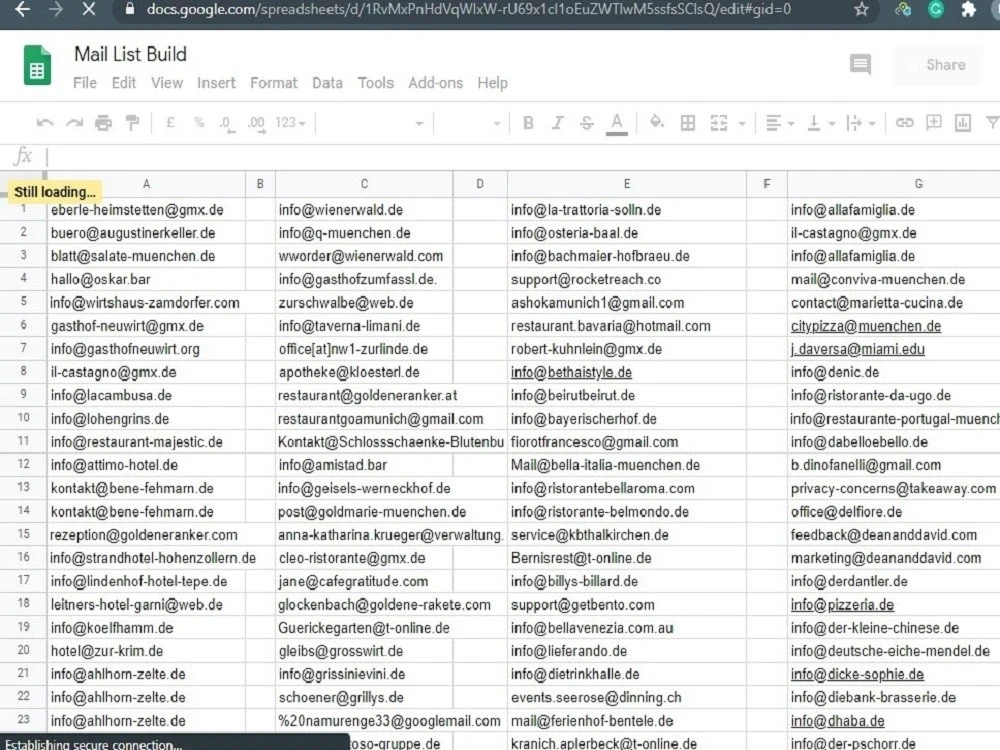The image size is (1000, 750).
Task: Click the spreadsheet title Mail List Build
Action: point(130,54)
